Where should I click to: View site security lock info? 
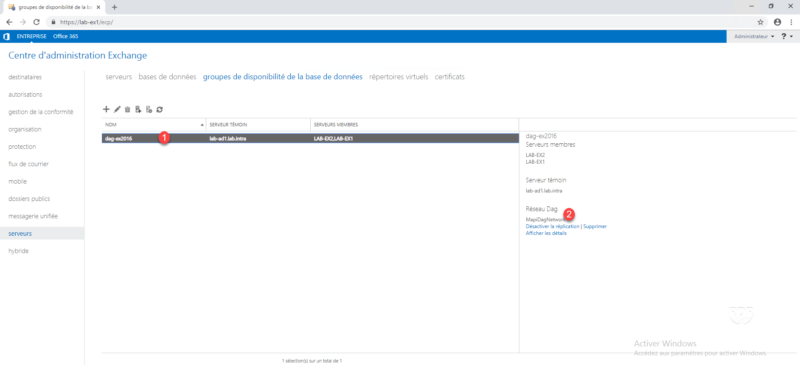coord(53,22)
